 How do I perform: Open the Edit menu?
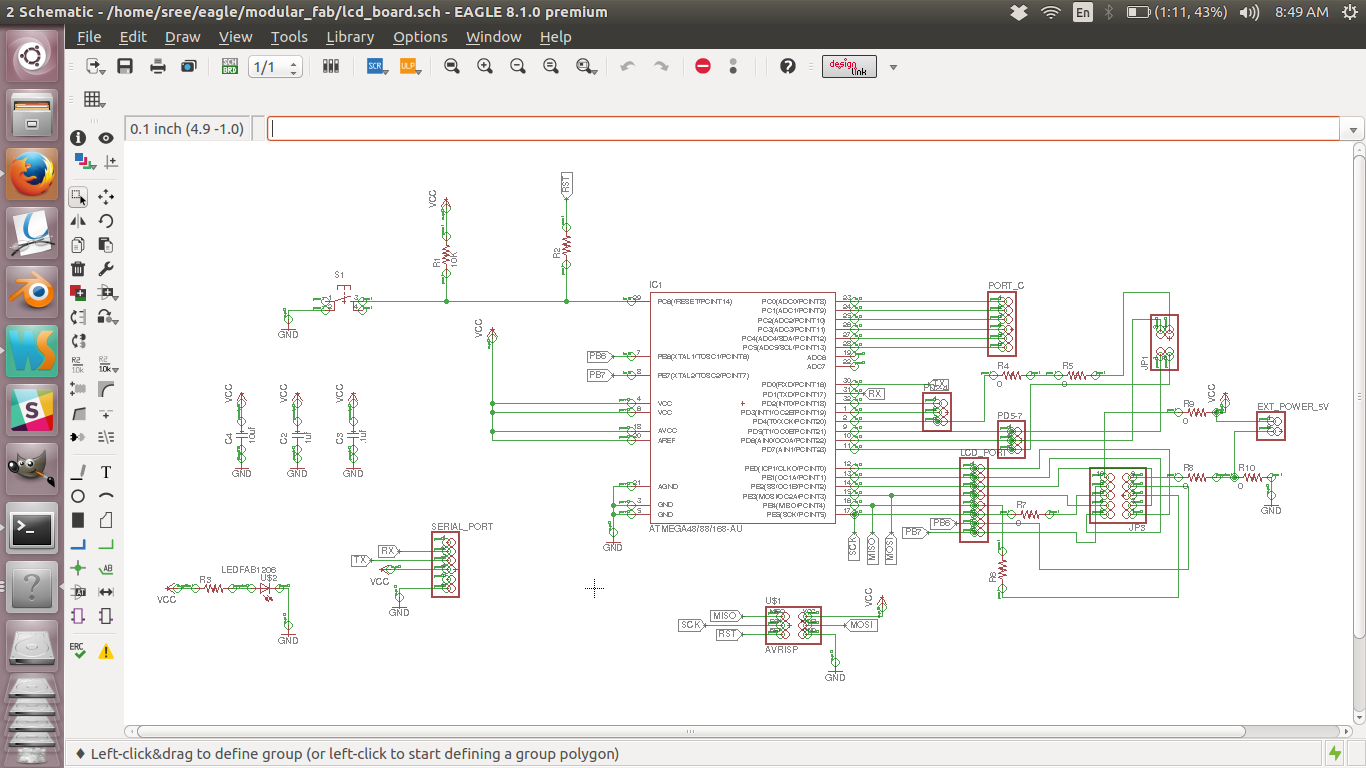[133, 37]
